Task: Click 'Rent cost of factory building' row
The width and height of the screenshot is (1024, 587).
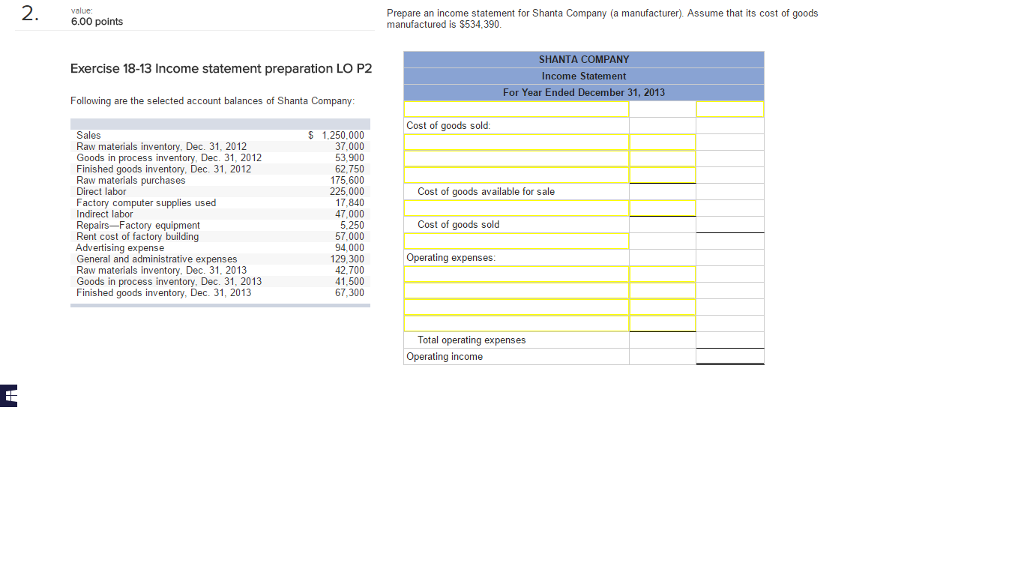Action: click(x=220, y=236)
